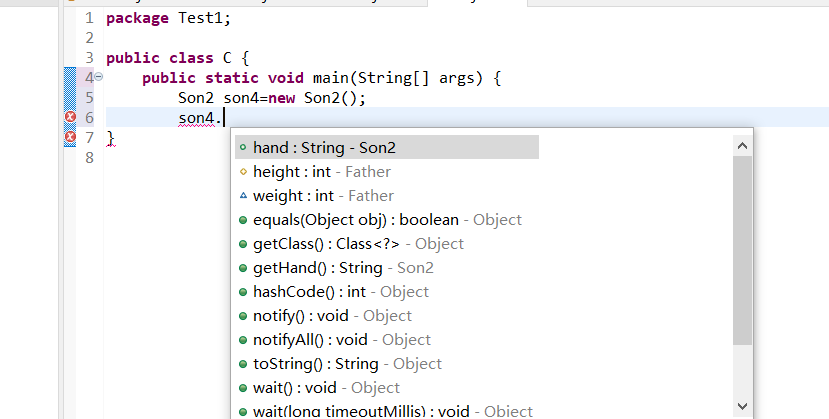
Task: Select wait(long timeoutMillis) proposal
Action: 393,411
